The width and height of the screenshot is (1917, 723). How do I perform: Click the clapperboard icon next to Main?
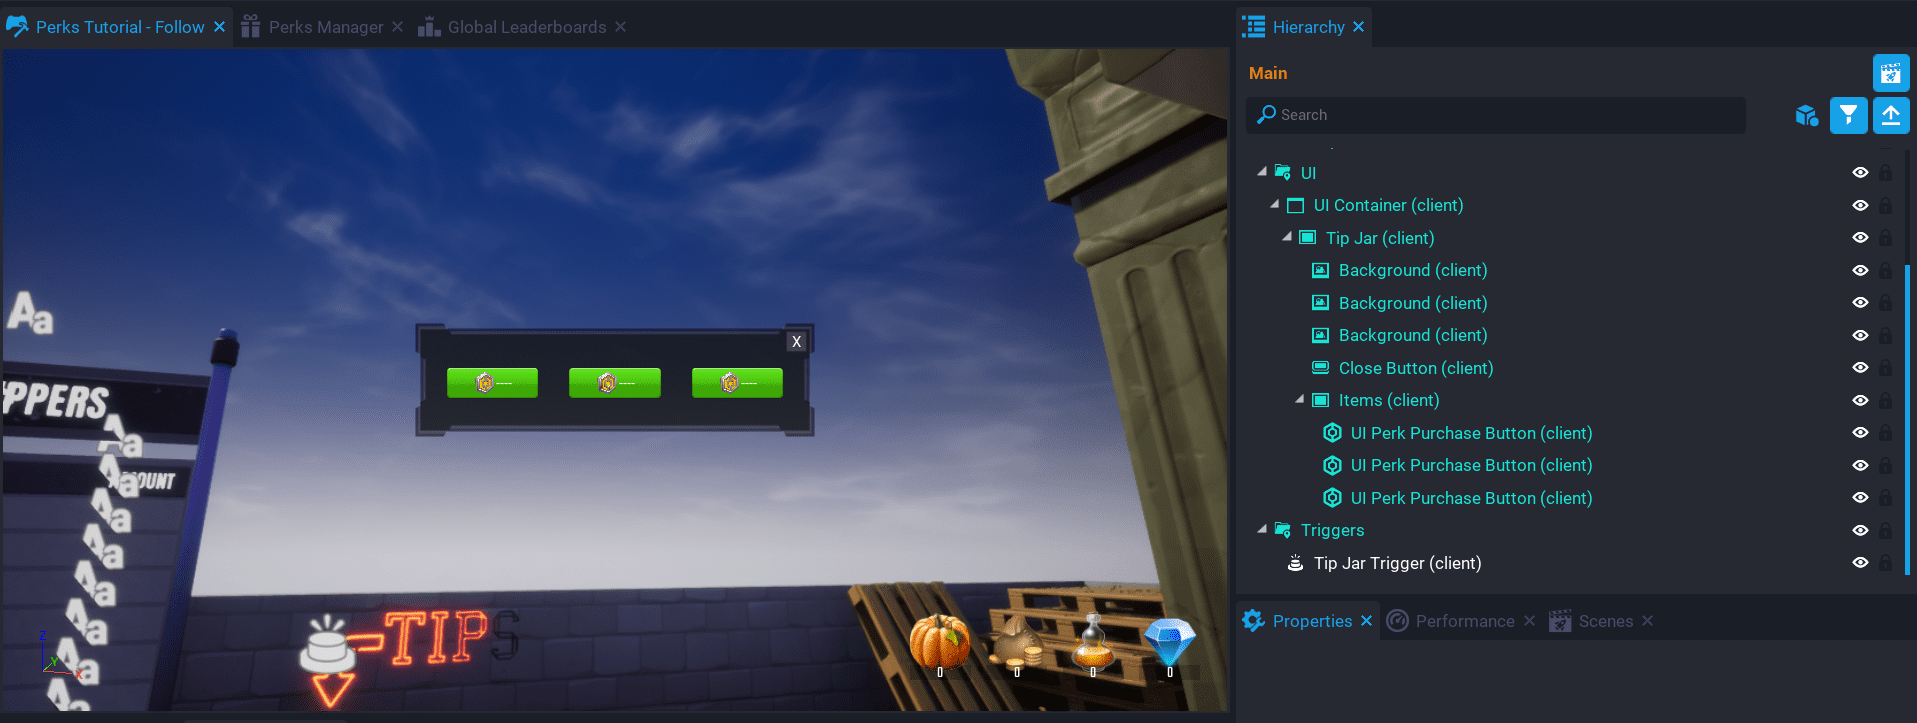pyautogui.click(x=1890, y=73)
